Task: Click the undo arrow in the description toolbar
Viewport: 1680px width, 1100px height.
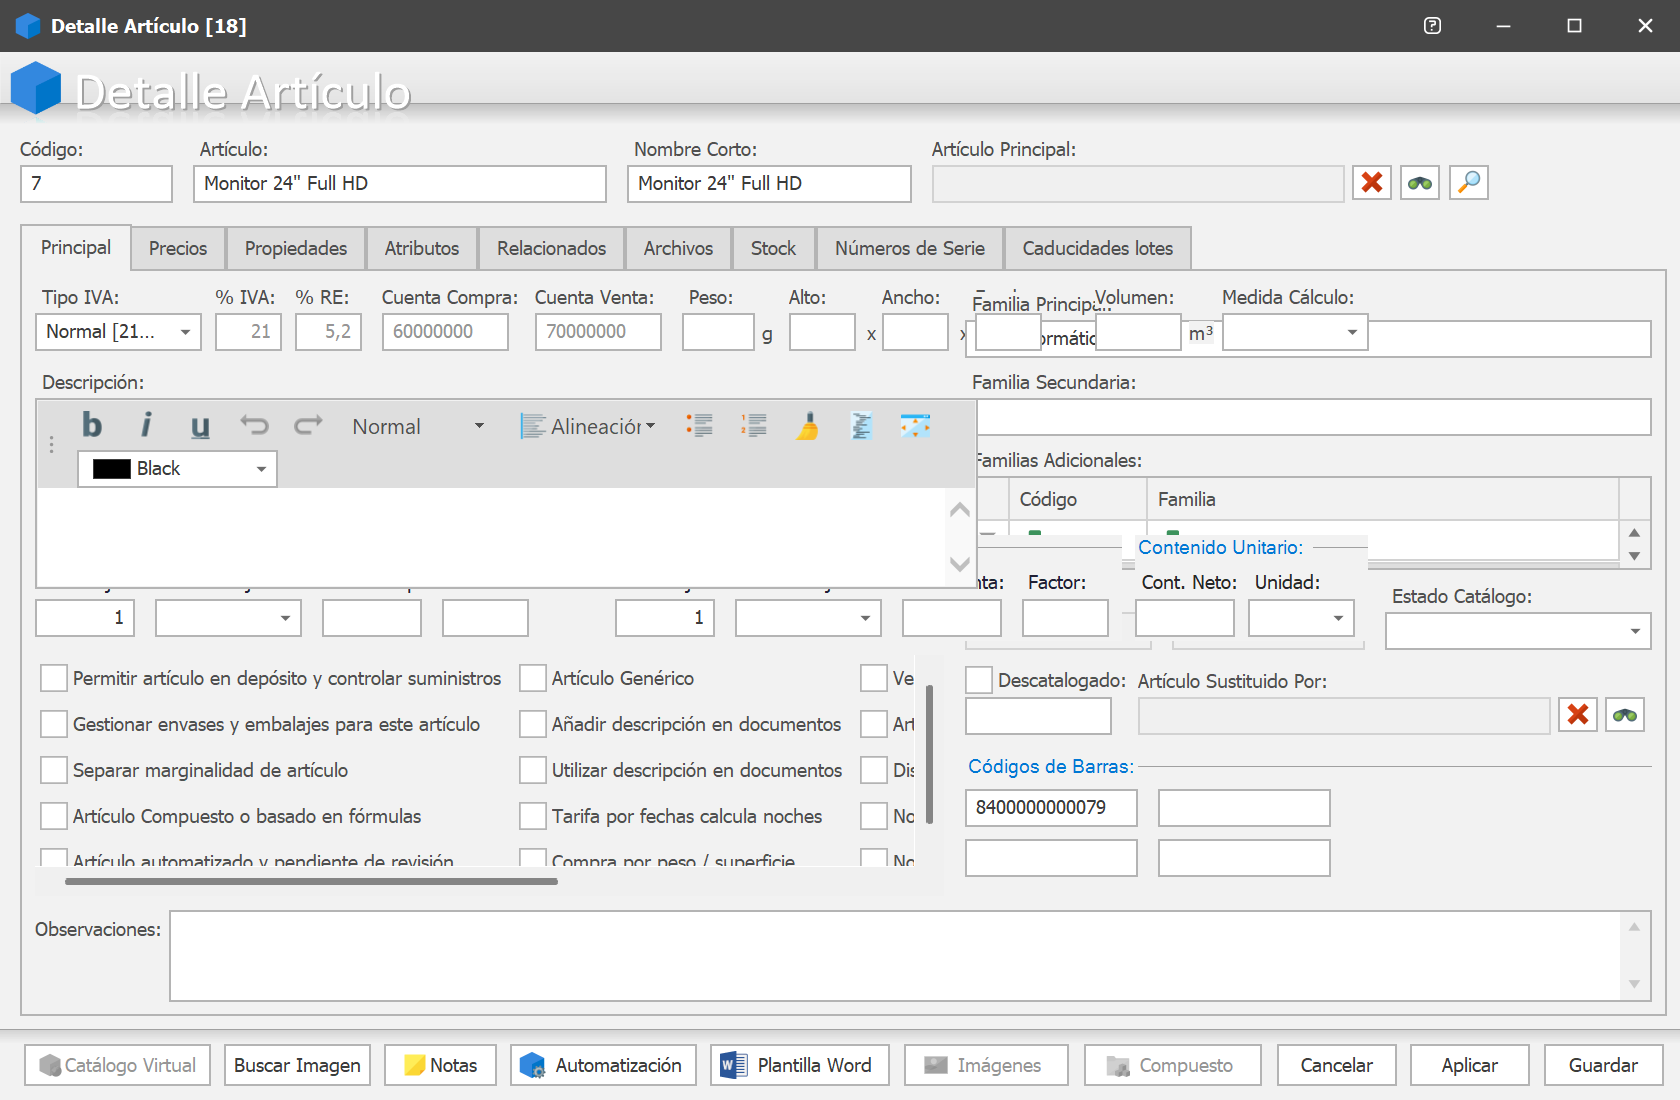Action: [x=254, y=426]
